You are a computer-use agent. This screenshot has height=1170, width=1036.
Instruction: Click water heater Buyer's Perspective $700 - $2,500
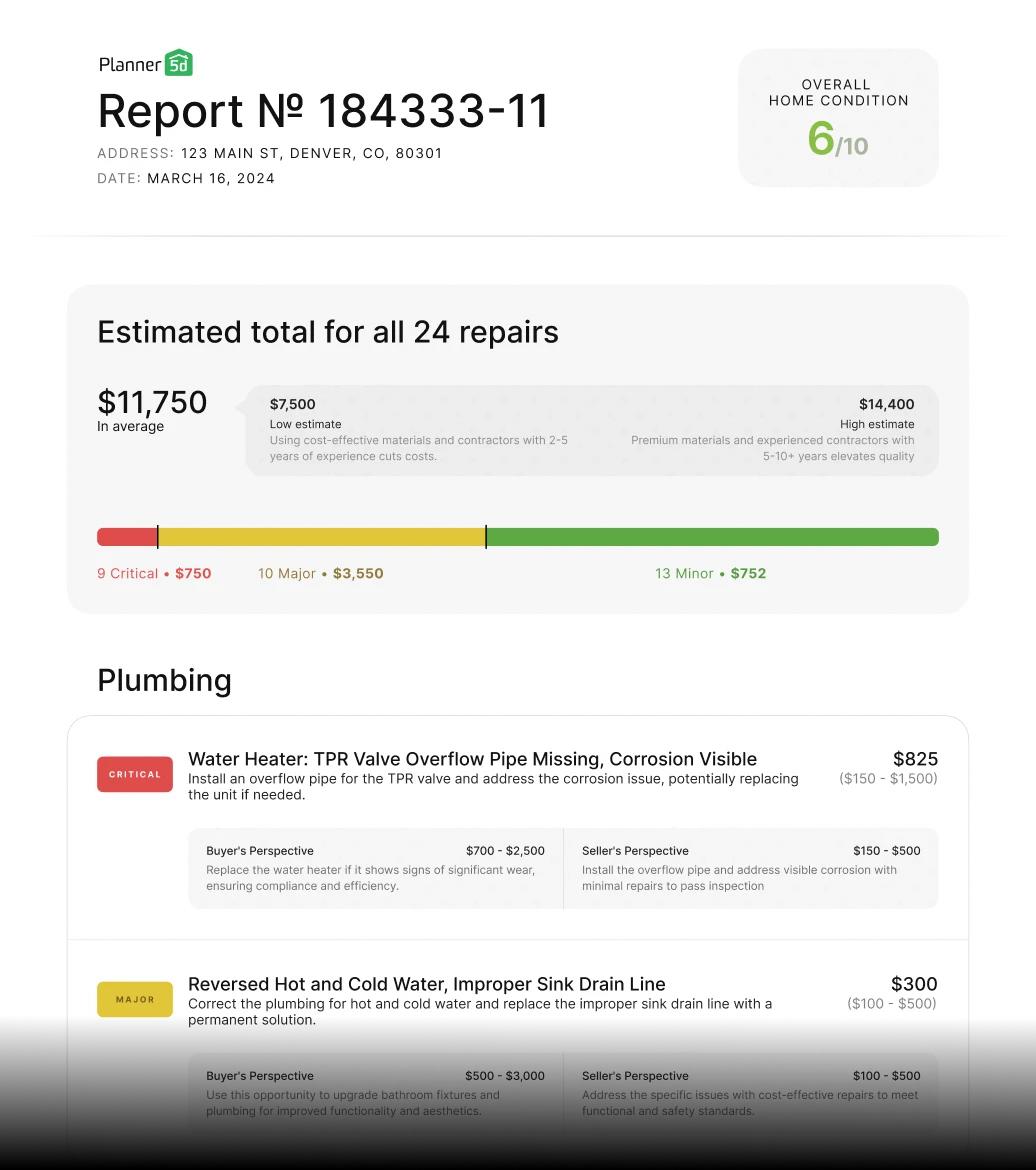tap(505, 851)
